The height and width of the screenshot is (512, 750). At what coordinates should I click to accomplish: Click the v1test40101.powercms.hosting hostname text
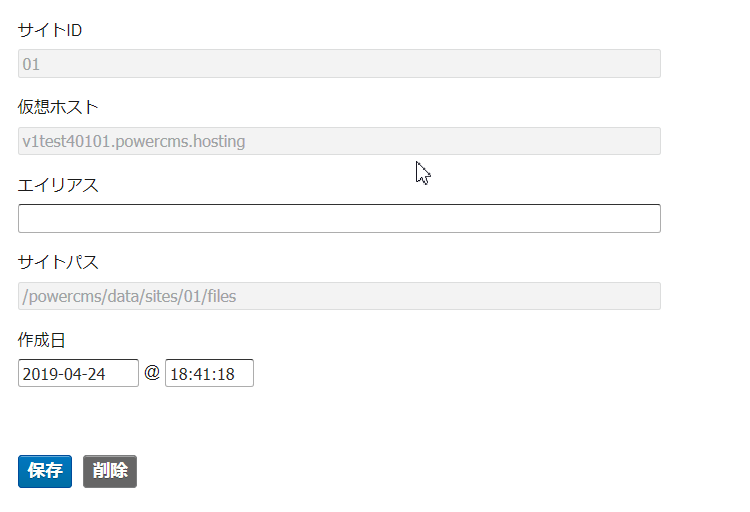coord(134,142)
